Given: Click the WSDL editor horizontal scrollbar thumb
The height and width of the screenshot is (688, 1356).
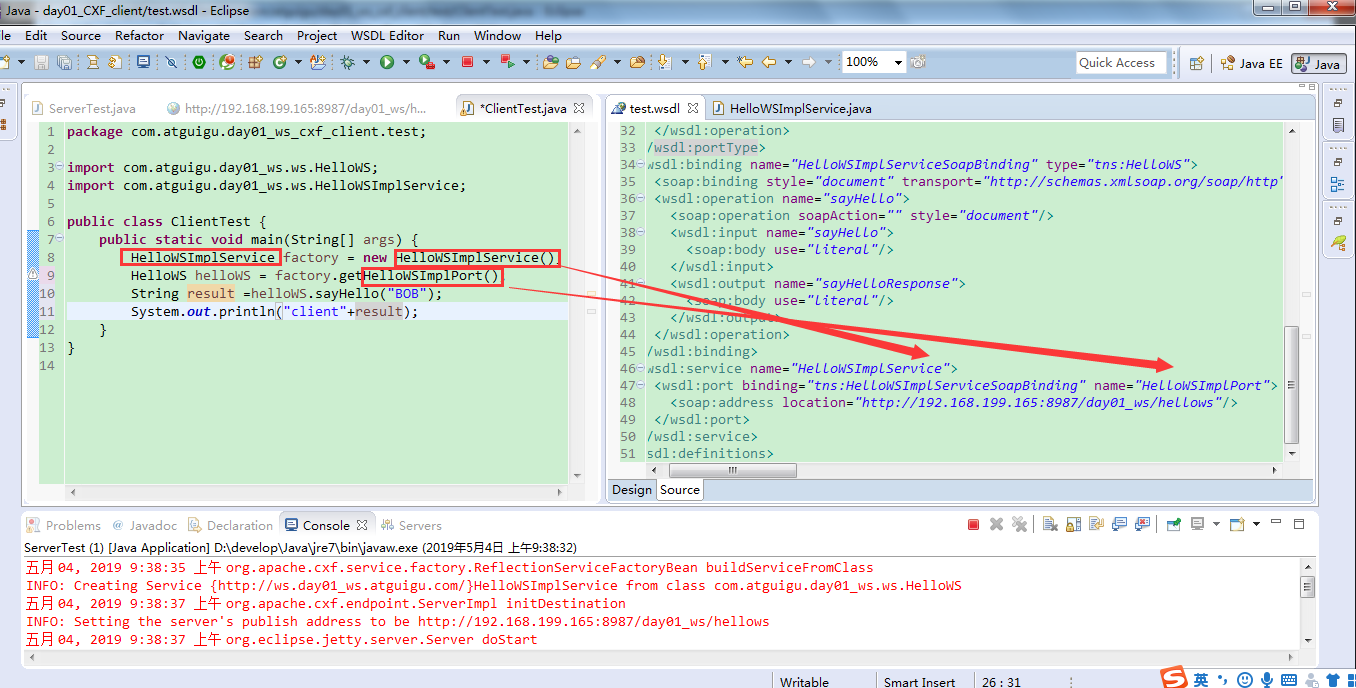Looking at the screenshot, I should 733,470.
